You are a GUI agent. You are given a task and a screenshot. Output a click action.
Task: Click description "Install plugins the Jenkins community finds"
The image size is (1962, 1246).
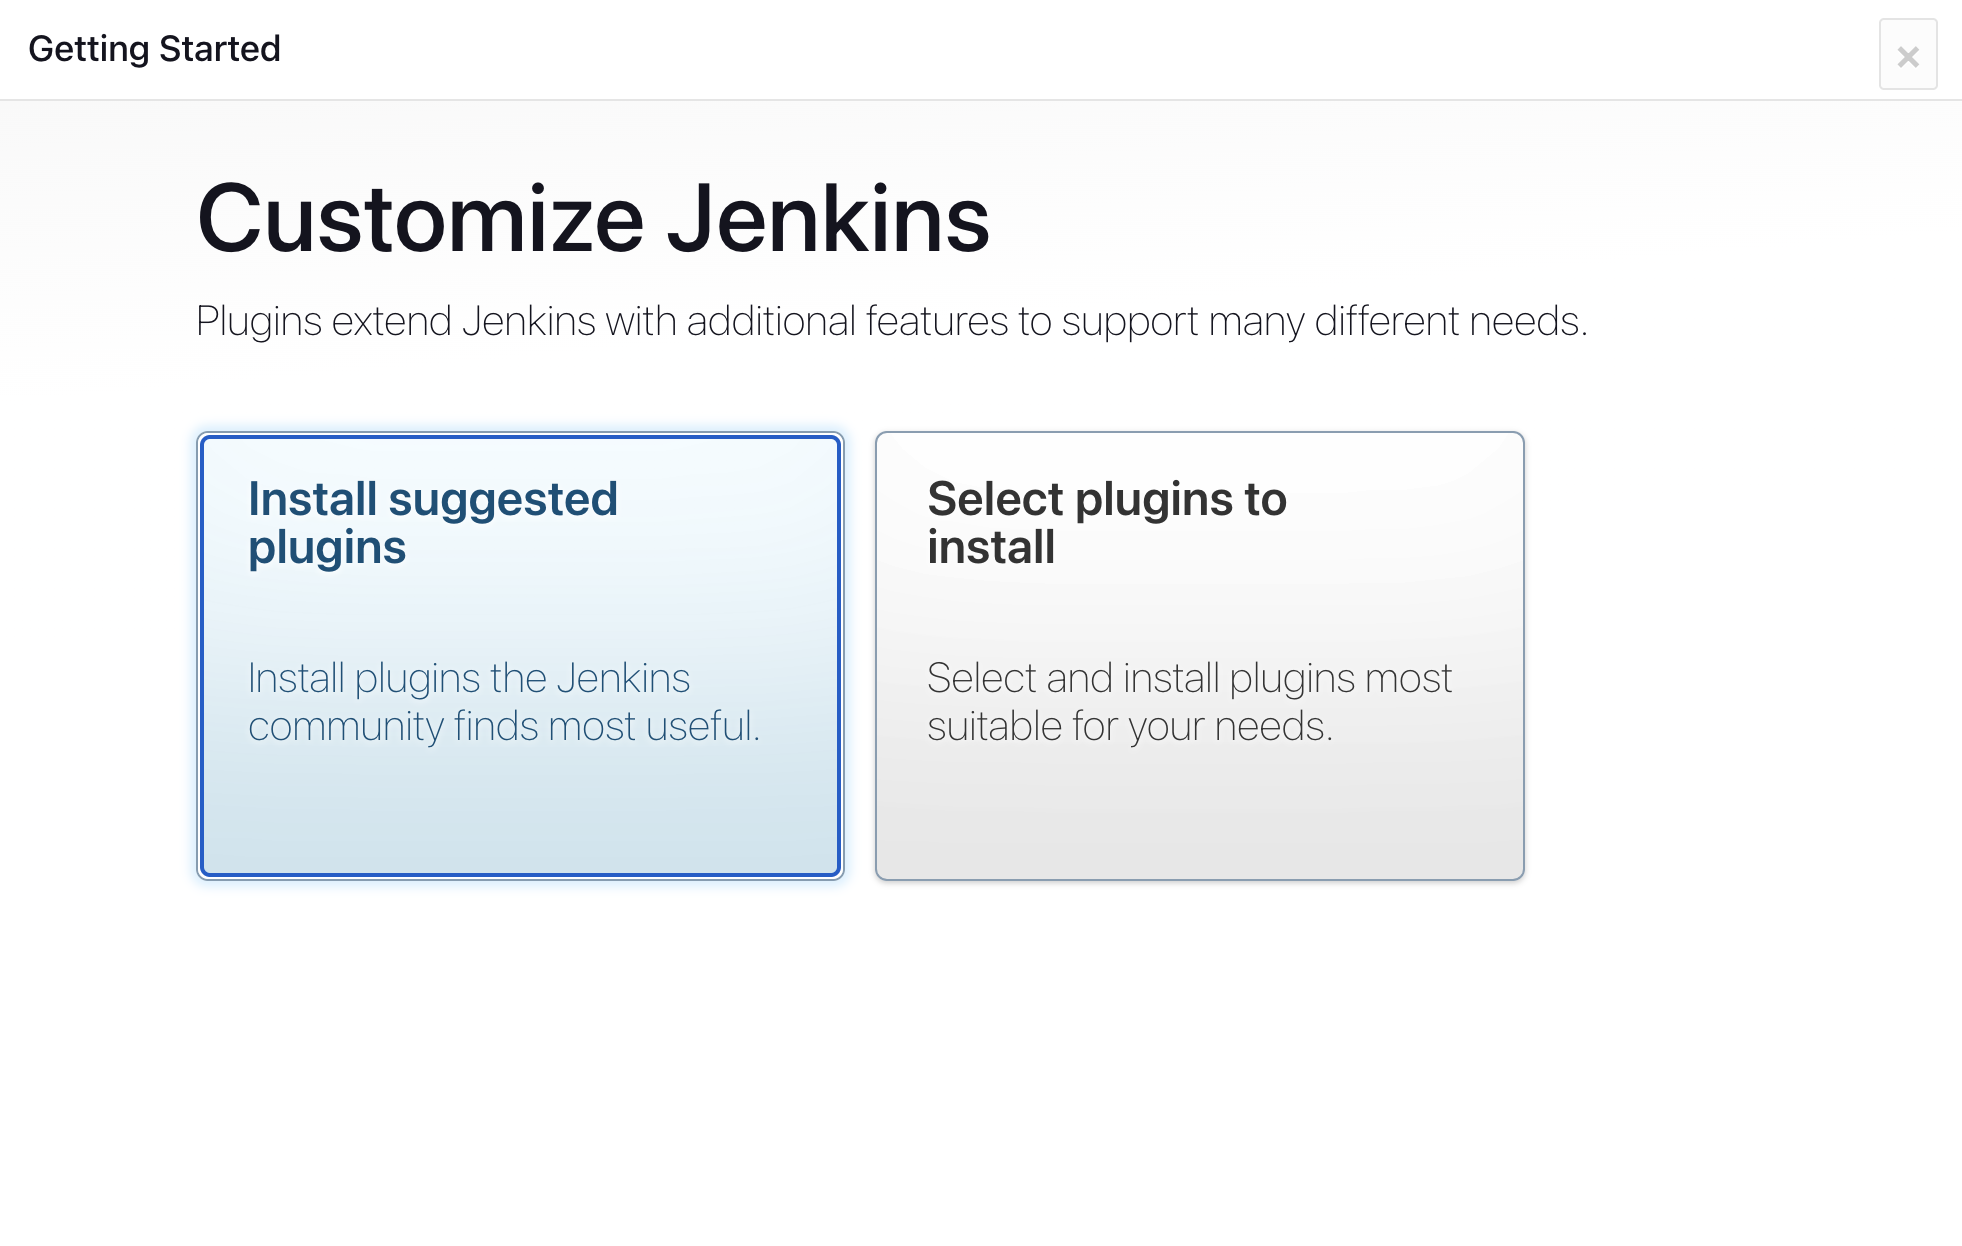point(504,702)
